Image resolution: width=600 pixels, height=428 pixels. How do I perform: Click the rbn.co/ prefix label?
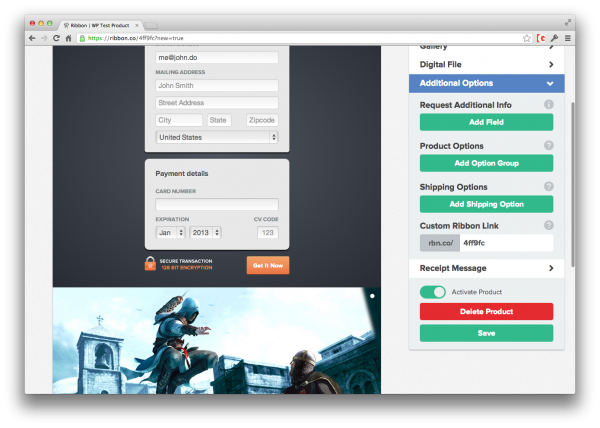point(440,243)
